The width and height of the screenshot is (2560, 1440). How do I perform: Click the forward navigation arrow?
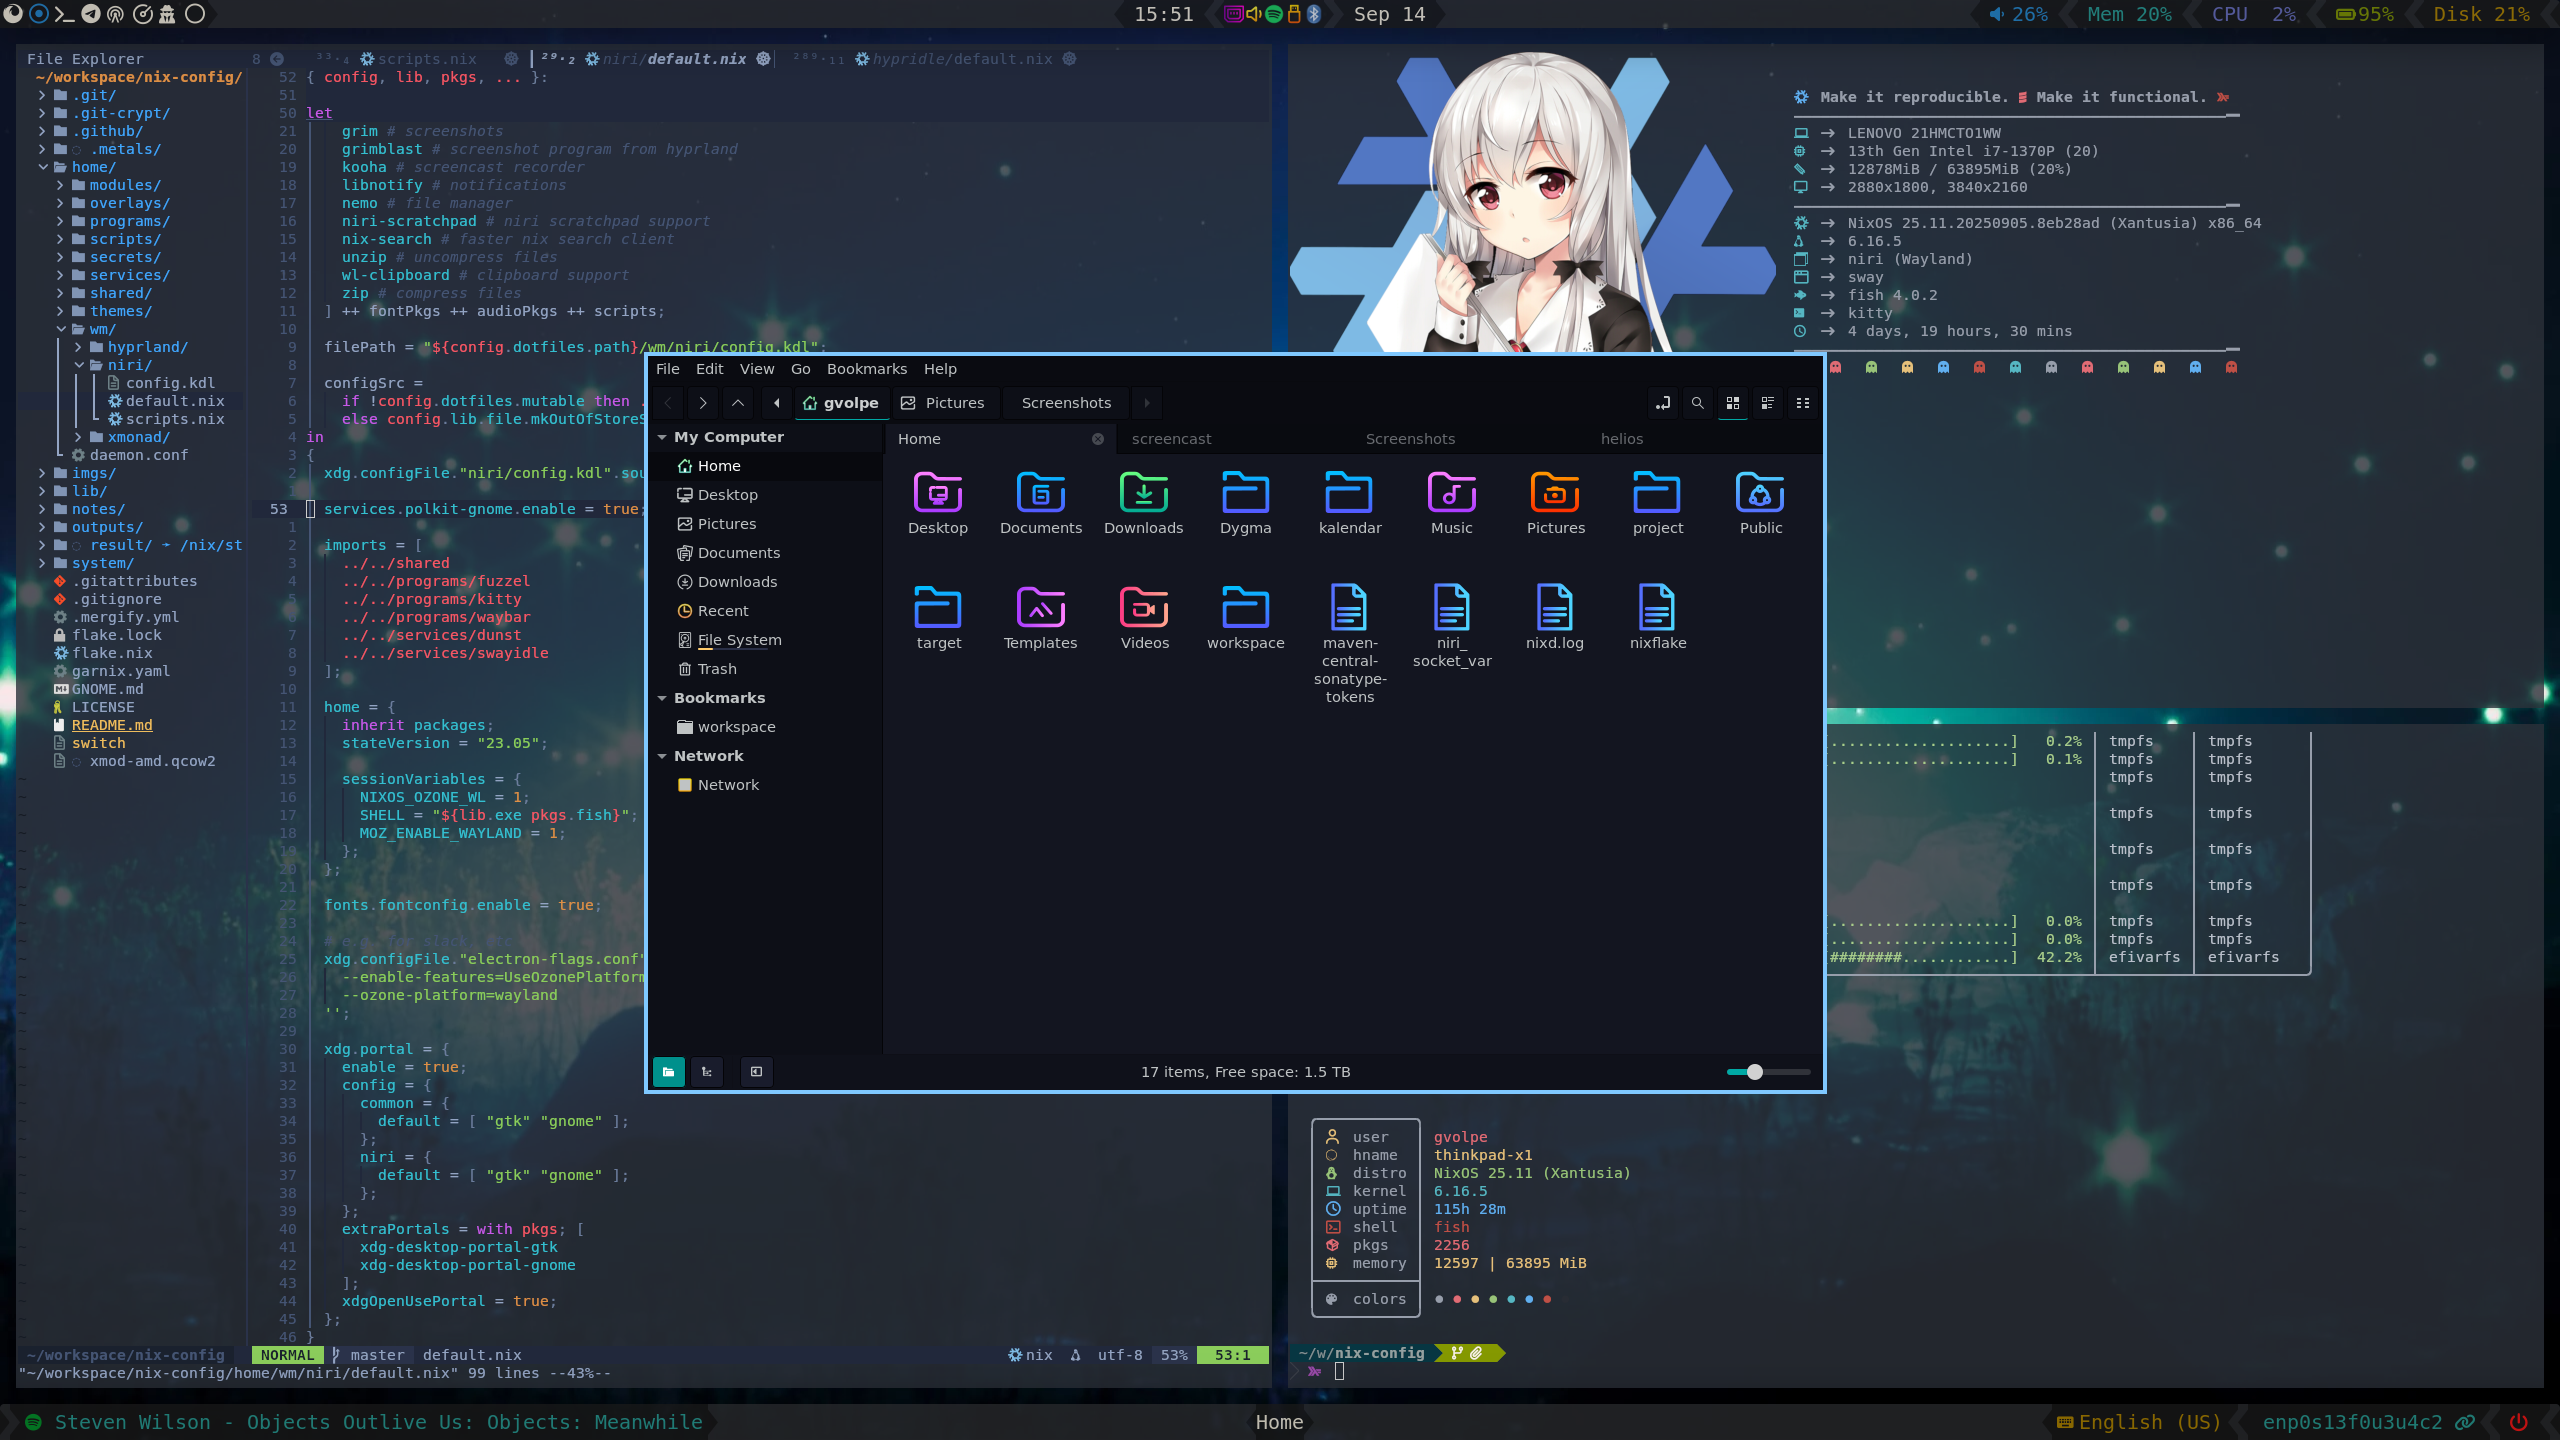(x=703, y=403)
